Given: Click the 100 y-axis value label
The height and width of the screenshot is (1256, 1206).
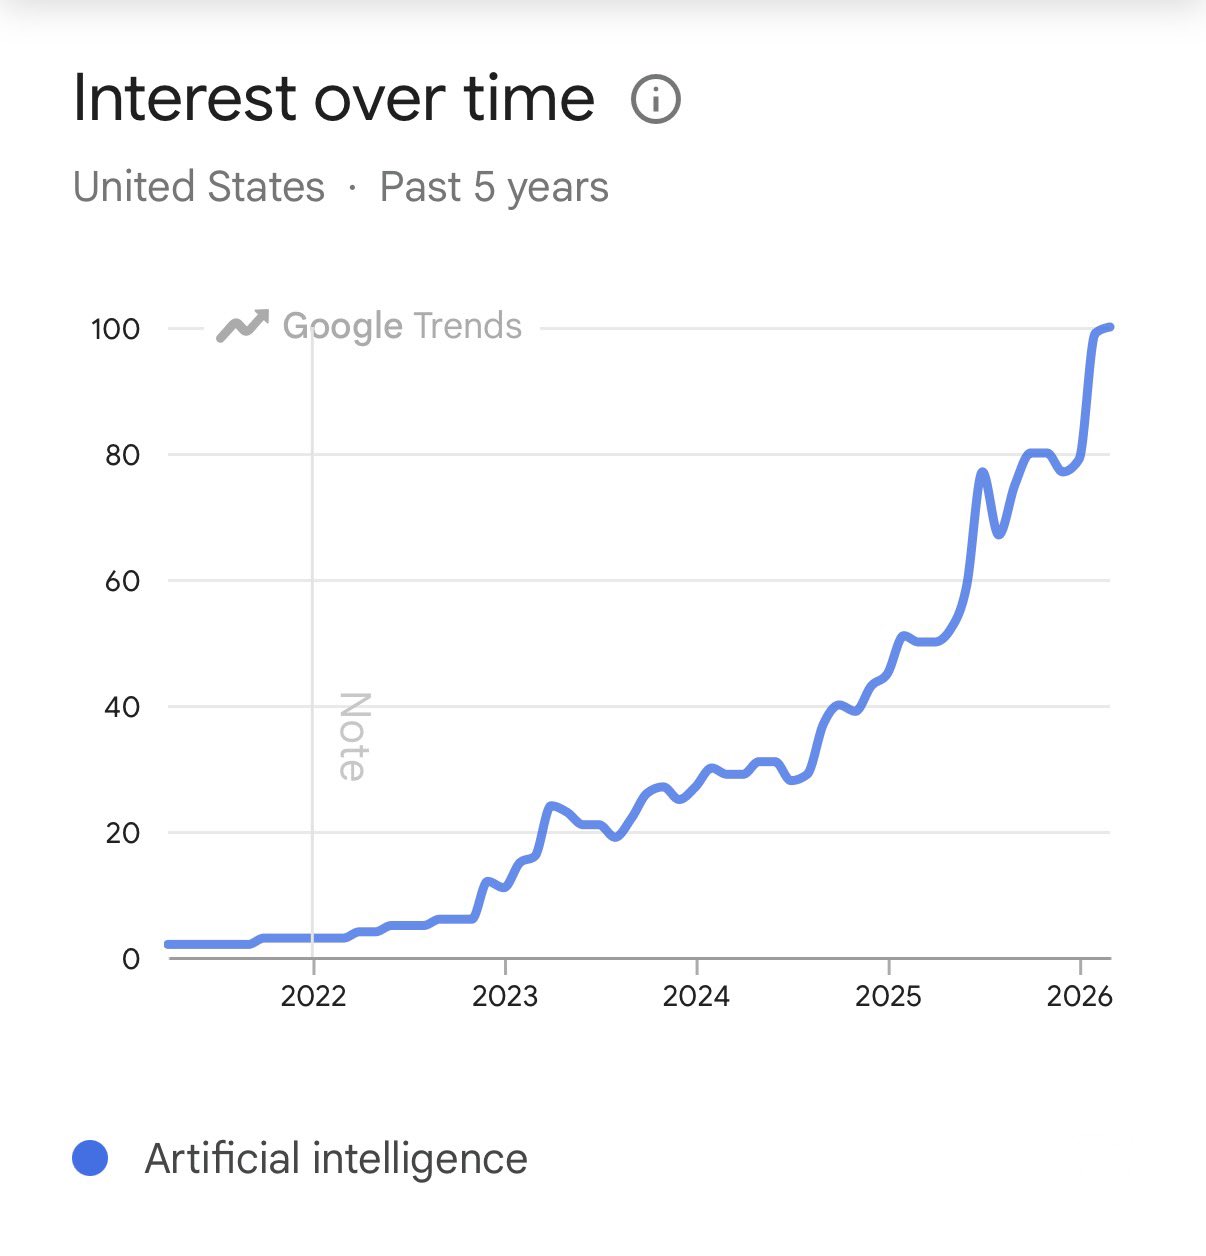Looking at the screenshot, I should (x=115, y=329).
